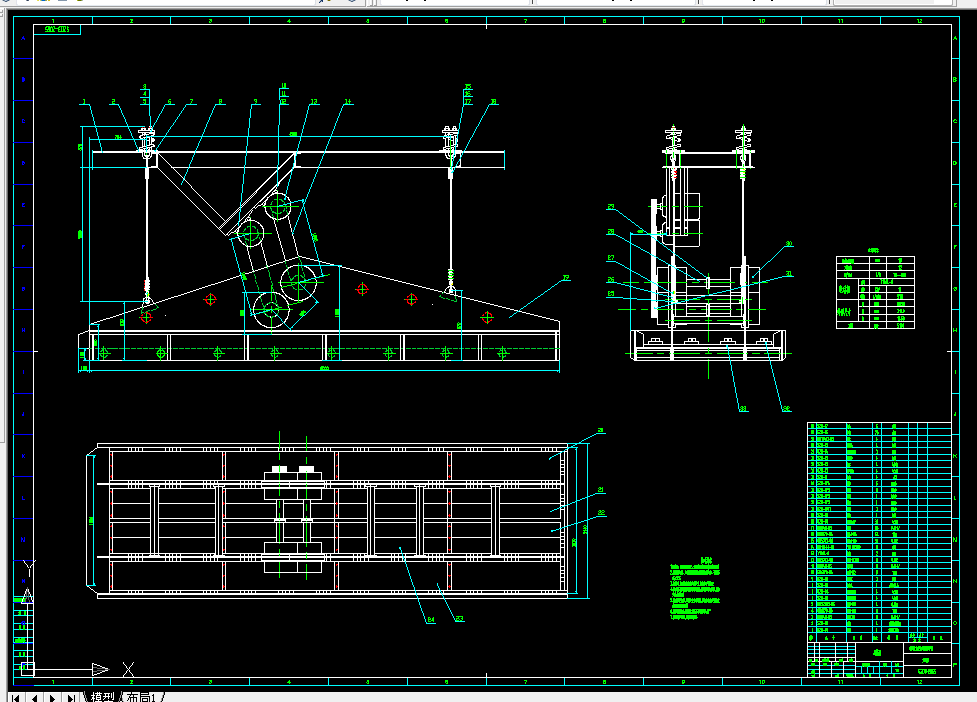977x702 pixels.
Task: Jump to the last layout tab arrow
Action: point(72,698)
